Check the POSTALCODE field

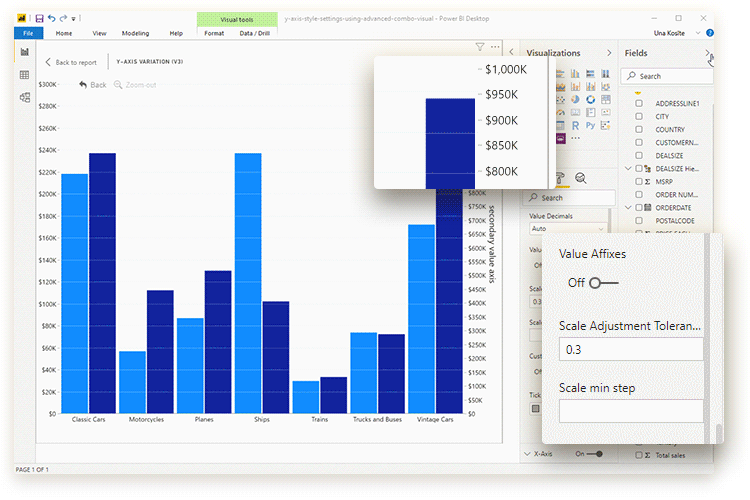tap(639, 221)
